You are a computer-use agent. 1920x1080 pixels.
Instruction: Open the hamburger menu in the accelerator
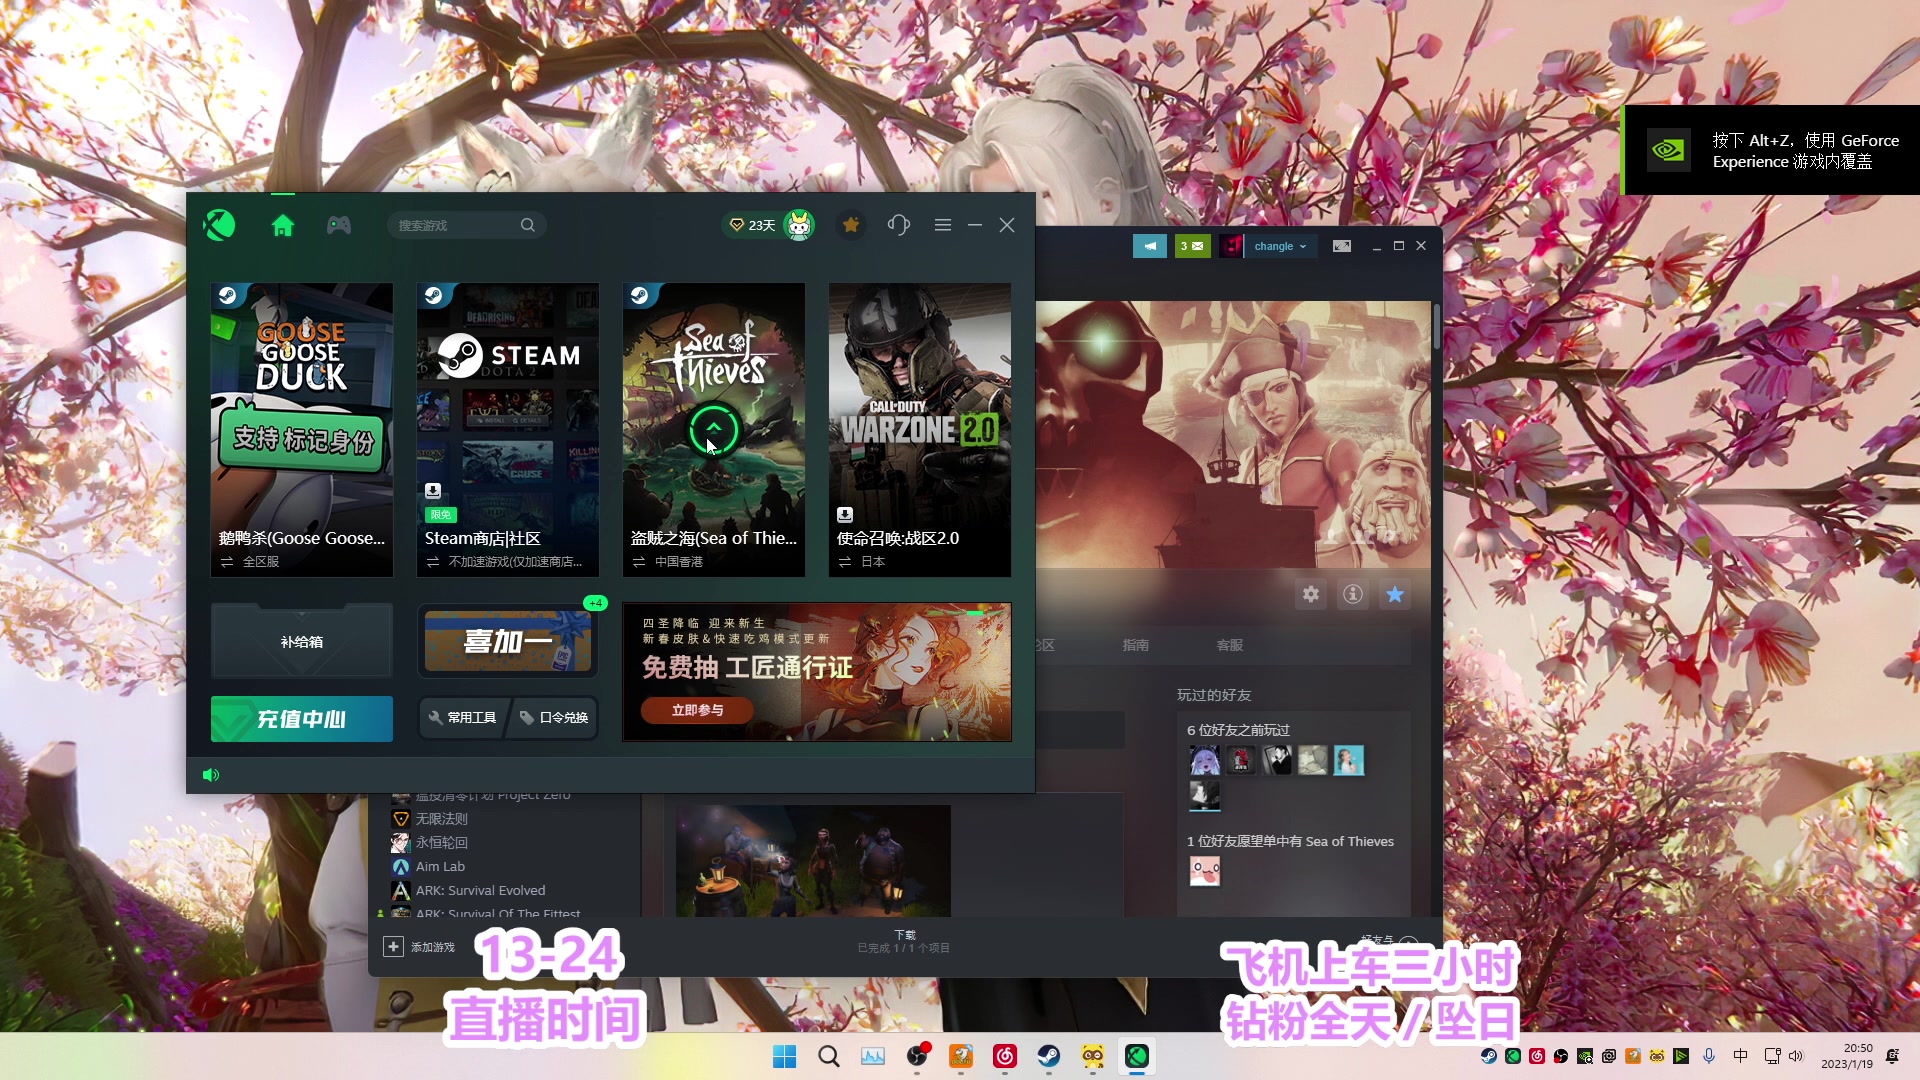pos(943,225)
